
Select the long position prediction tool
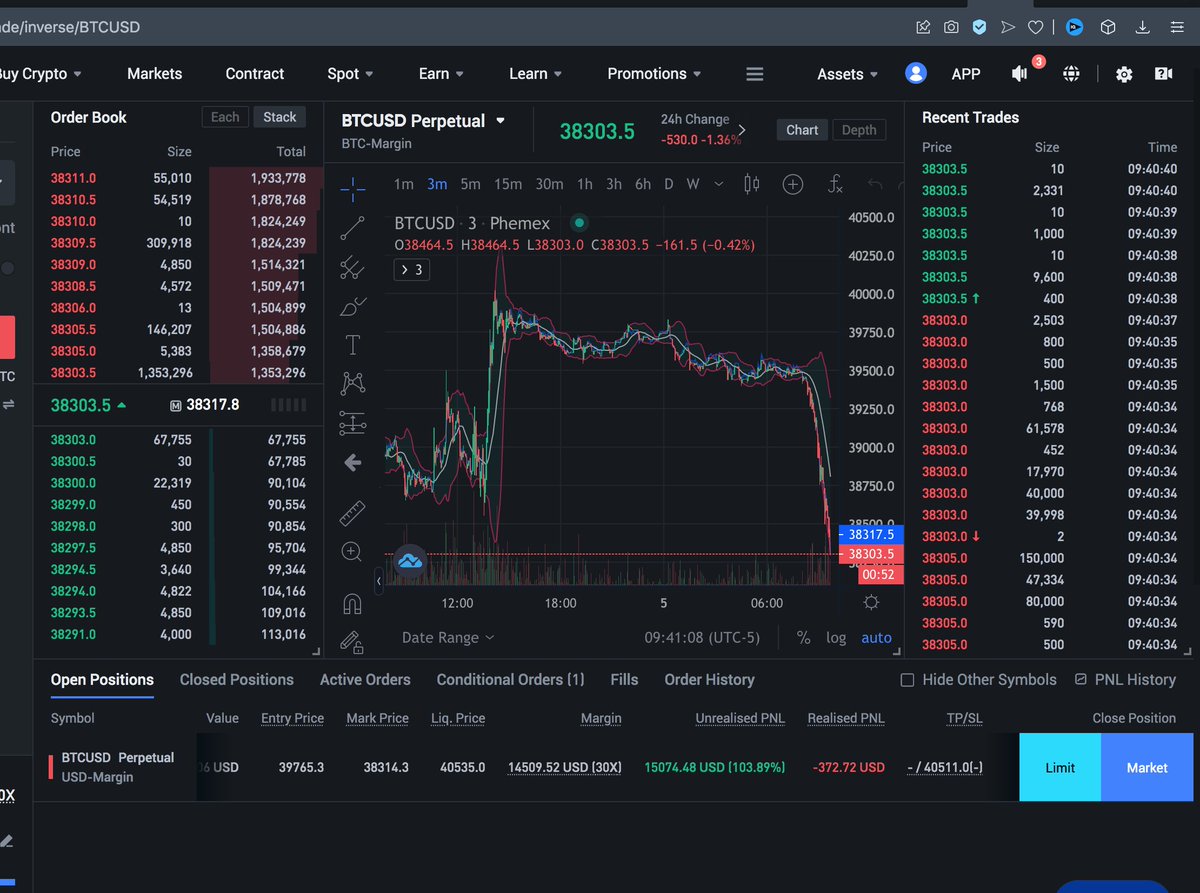click(x=352, y=423)
